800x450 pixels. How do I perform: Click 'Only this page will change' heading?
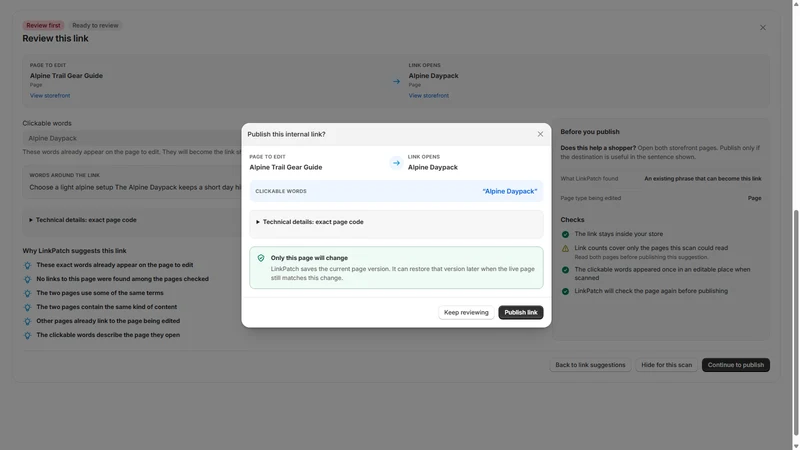tap(309, 258)
